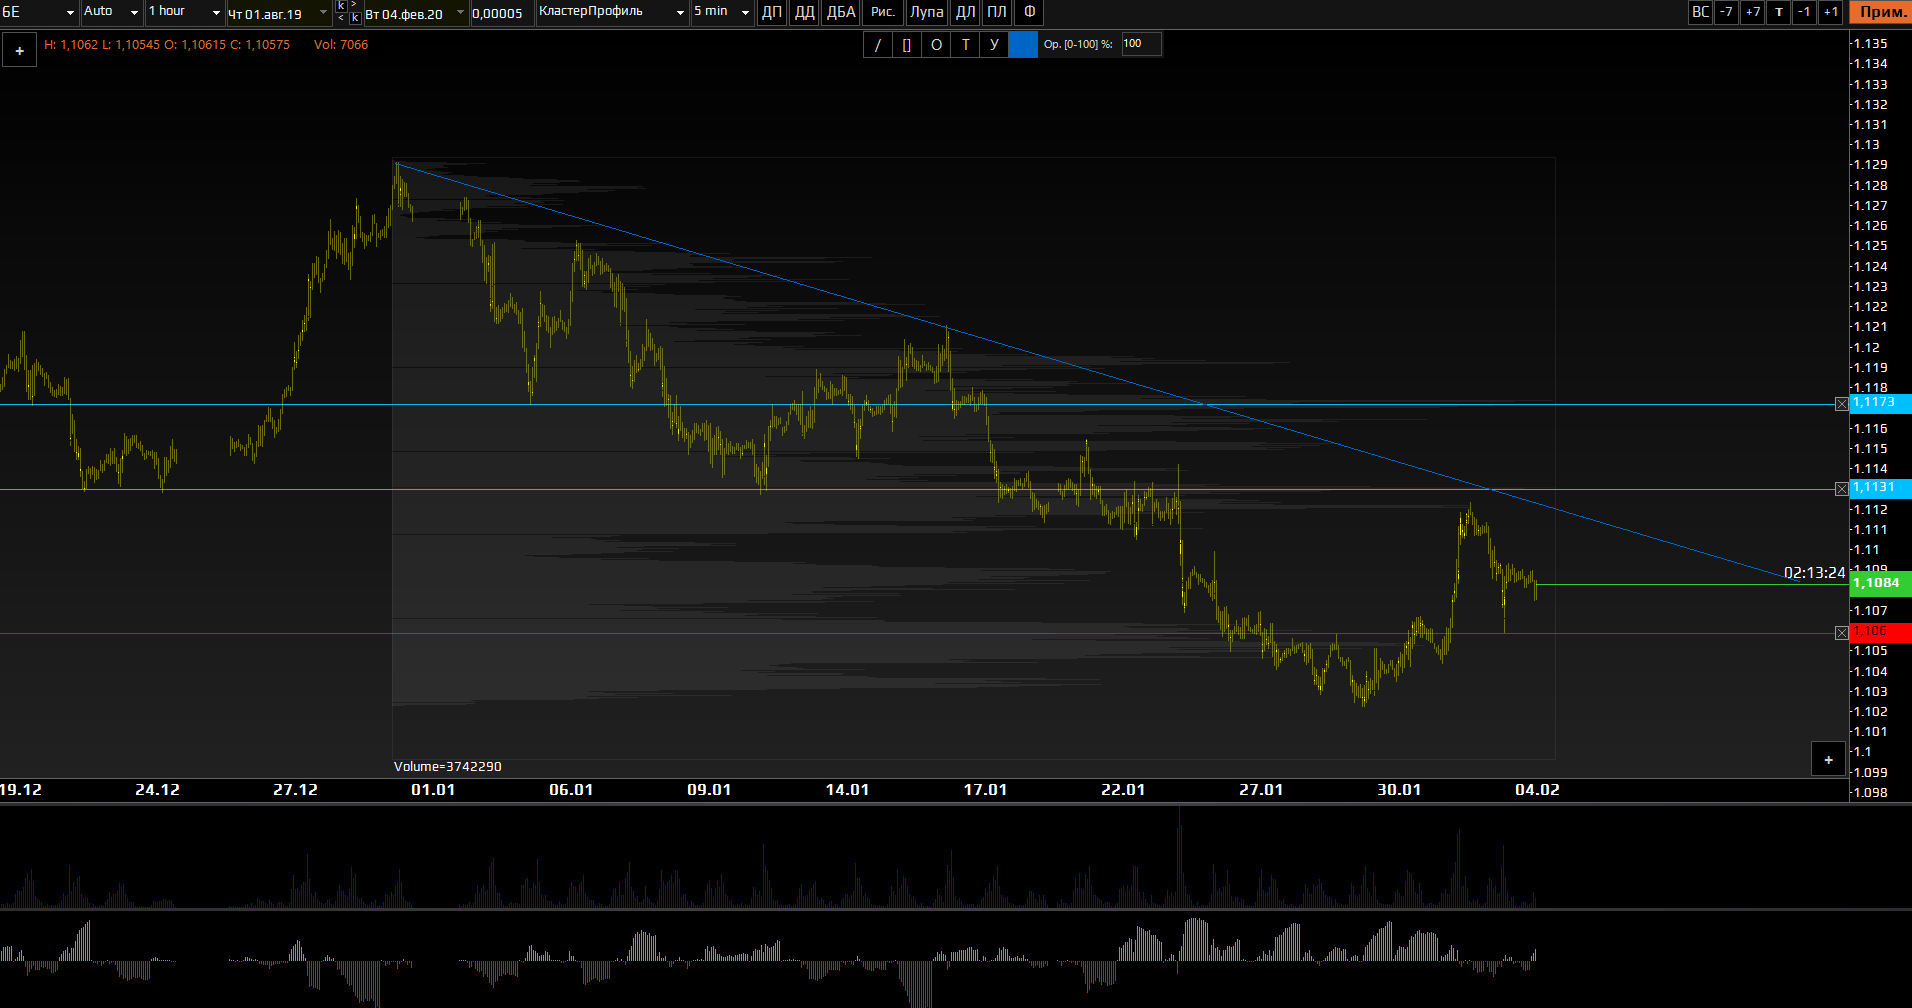Click the plus button at top-left of chart
1912x1008 pixels.
tap(19, 51)
